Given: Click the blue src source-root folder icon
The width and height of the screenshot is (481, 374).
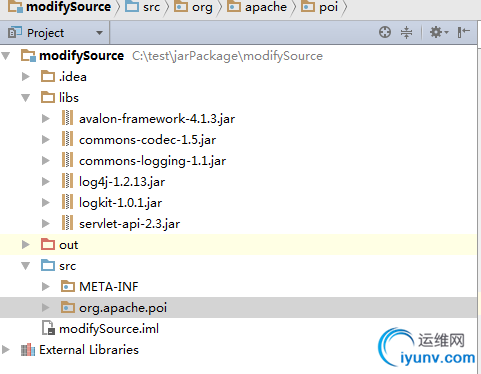Looking at the screenshot, I should coord(48,265).
